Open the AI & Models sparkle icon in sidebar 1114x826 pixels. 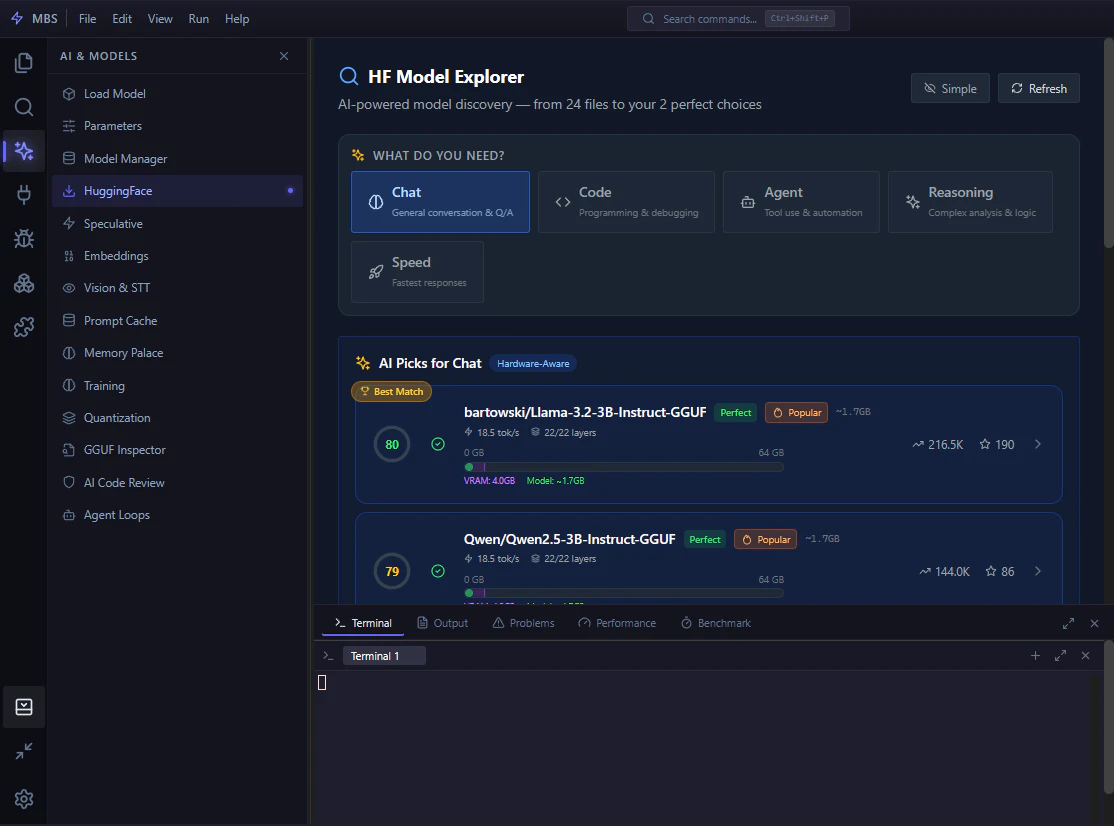pyautogui.click(x=23, y=151)
